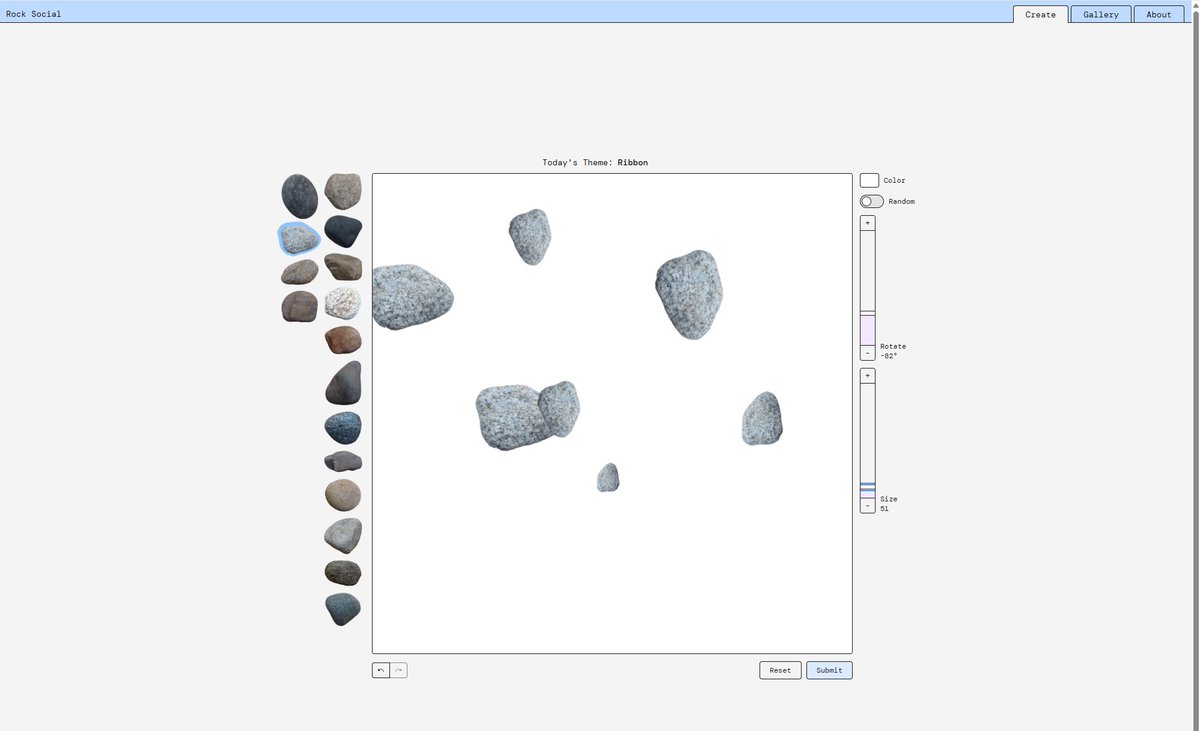Click the Rock Social title
The image size is (1200, 731).
pyautogui.click(x=33, y=14)
